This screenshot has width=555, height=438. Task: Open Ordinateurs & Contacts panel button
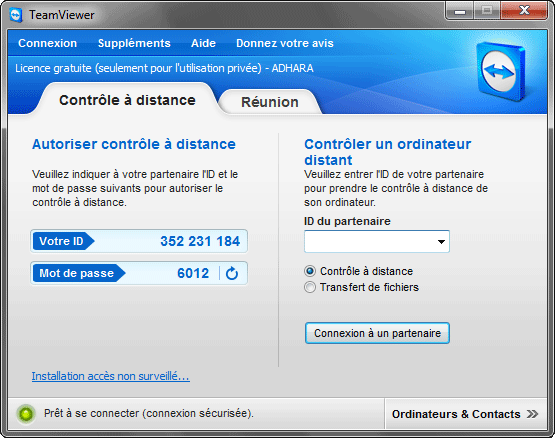(x=465, y=414)
